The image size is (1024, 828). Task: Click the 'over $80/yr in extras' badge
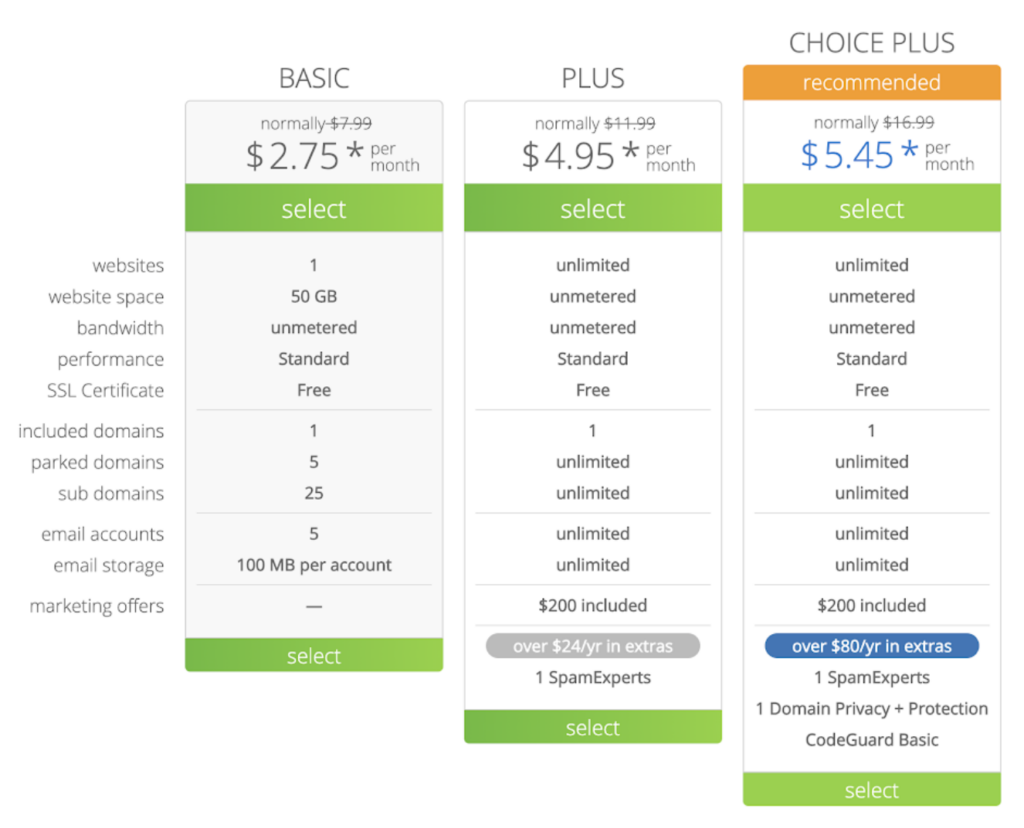tap(871, 646)
